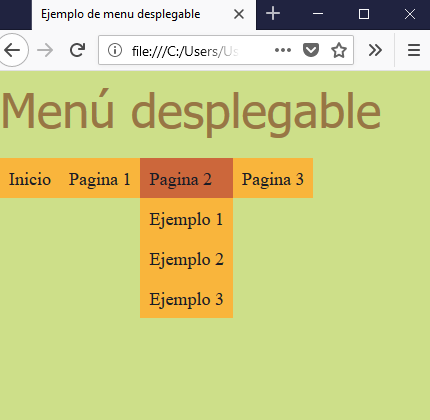Click the forward navigation arrow
The height and width of the screenshot is (420, 430).
(x=45, y=51)
